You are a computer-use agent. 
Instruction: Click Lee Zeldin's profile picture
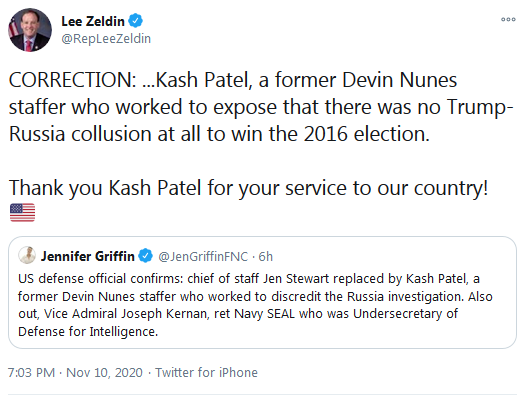[30, 30]
